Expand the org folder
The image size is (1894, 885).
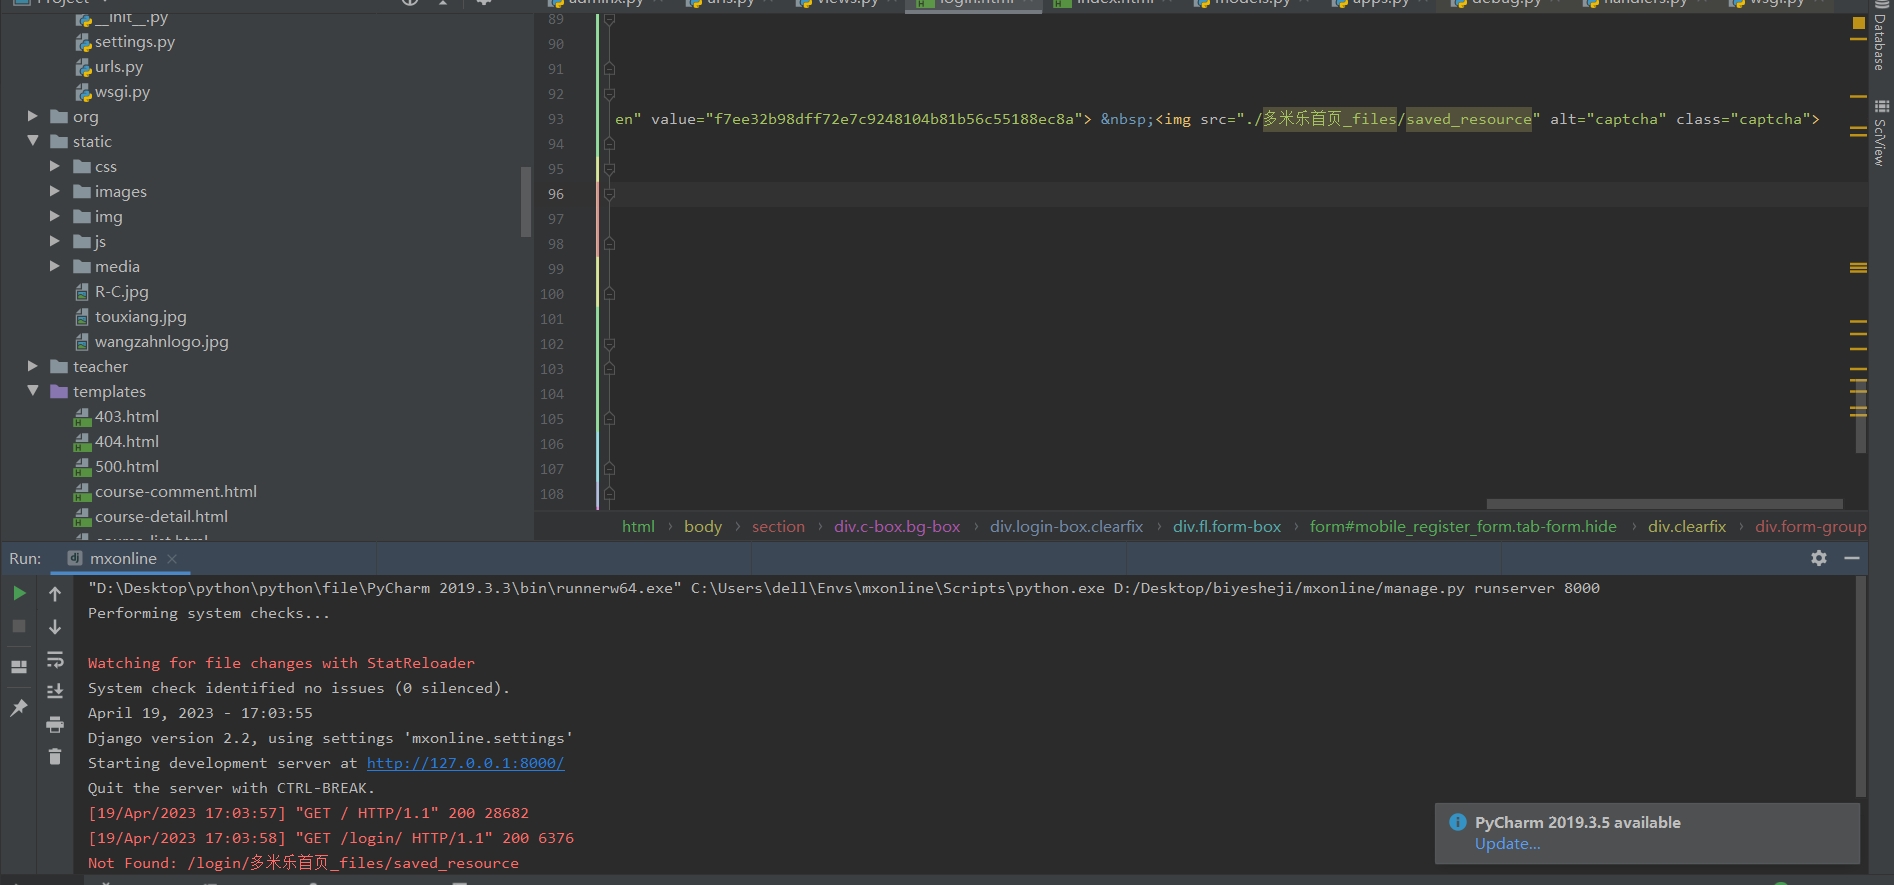[33, 116]
